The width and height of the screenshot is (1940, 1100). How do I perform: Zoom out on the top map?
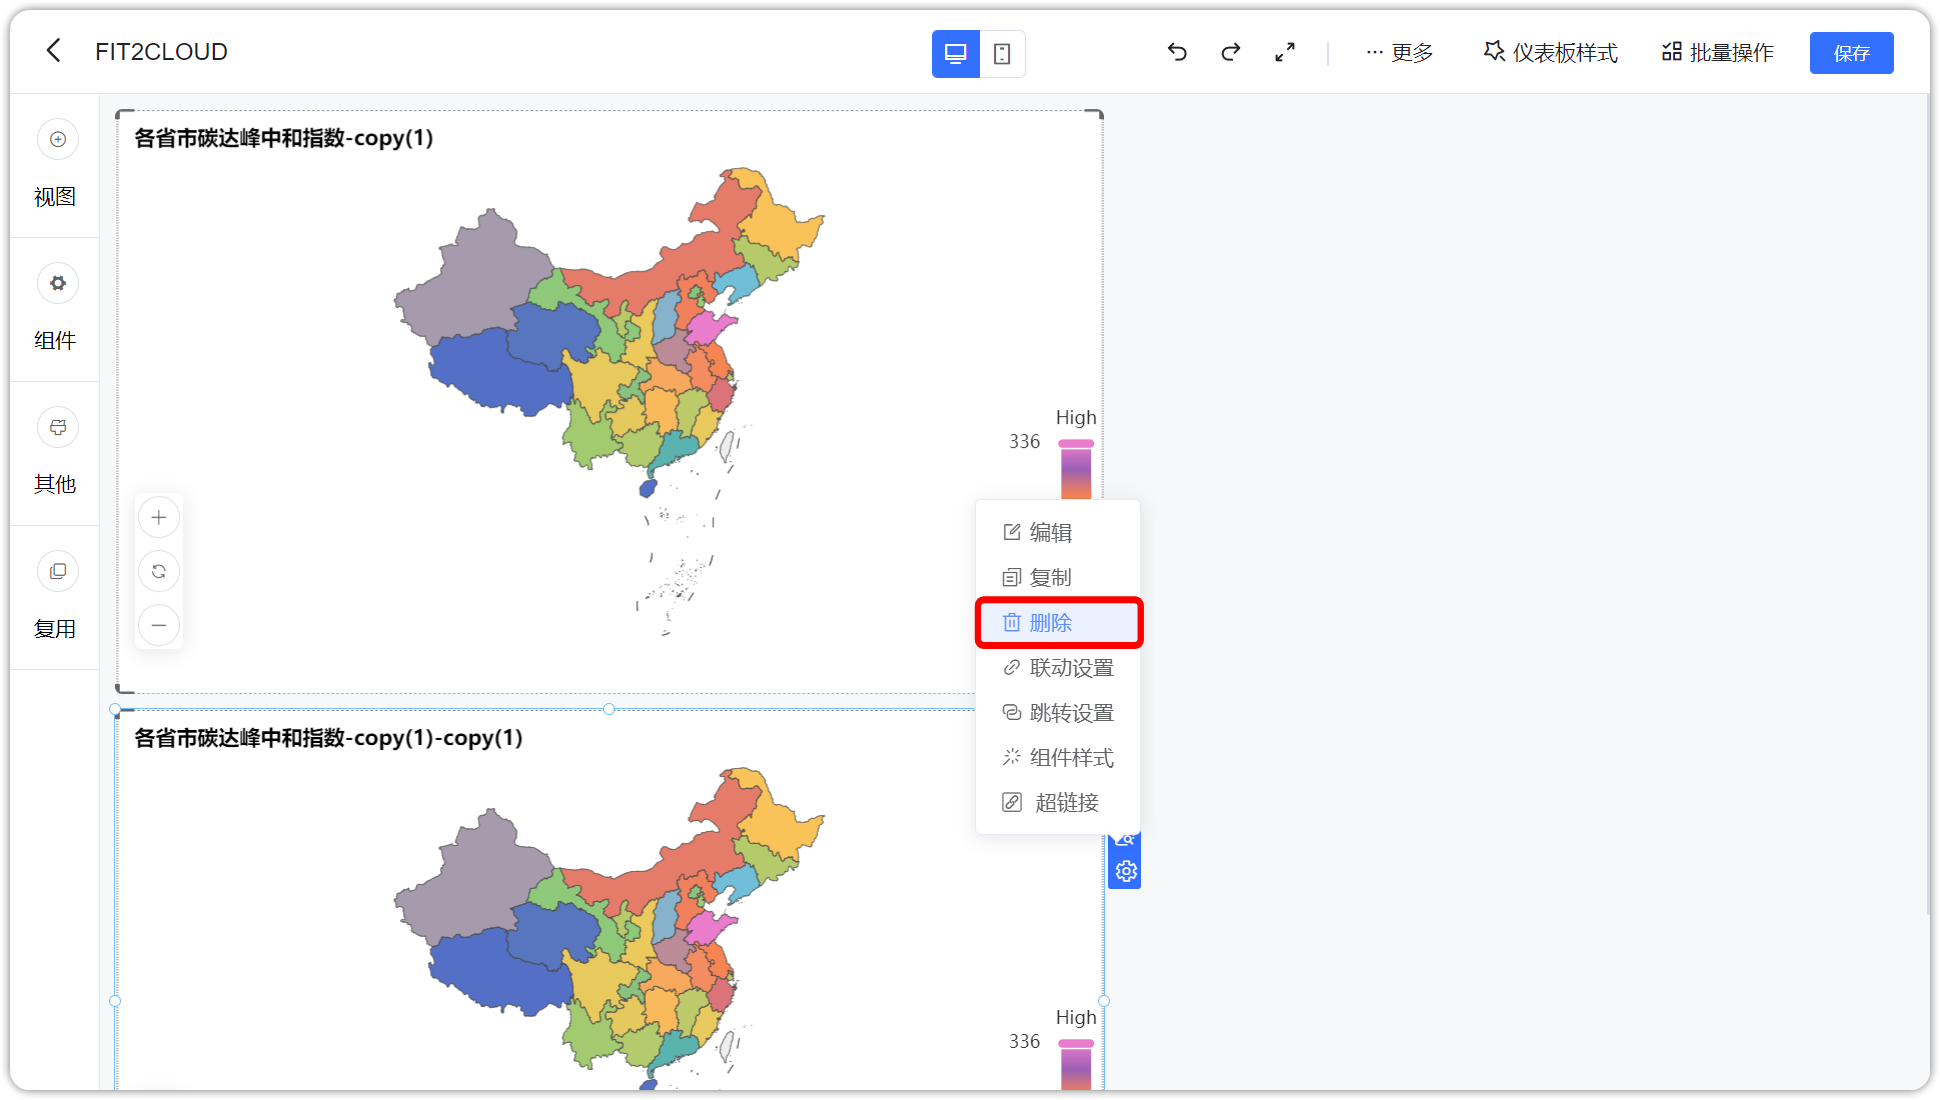[x=159, y=625]
